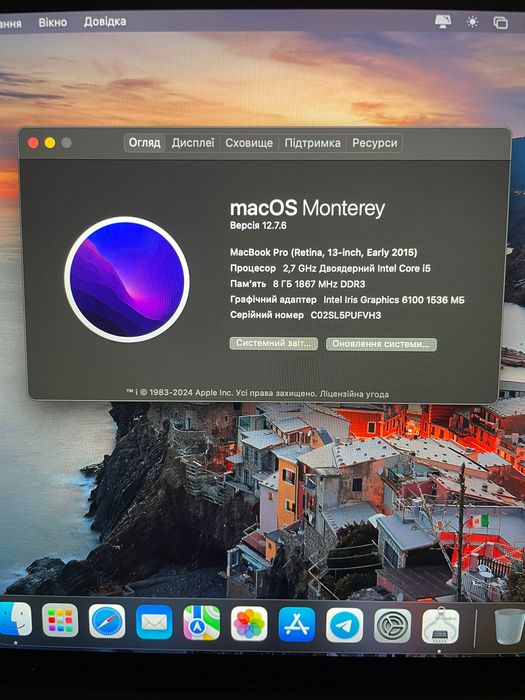This screenshot has height=700, width=525.
Task: Open the Підтримка tab
Action: pos(312,143)
